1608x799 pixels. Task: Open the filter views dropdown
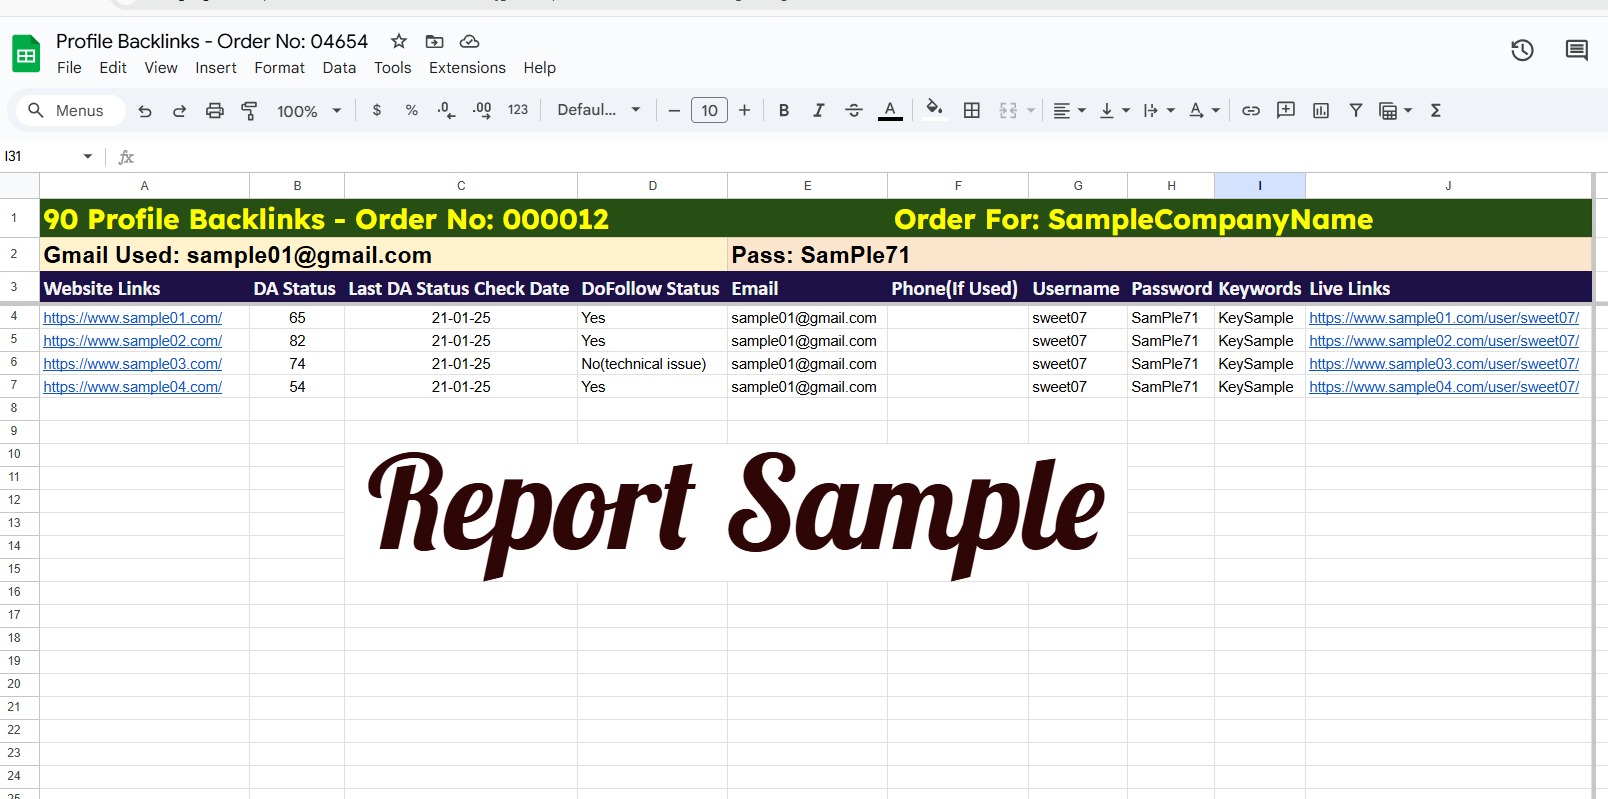(x=1395, y=110)
